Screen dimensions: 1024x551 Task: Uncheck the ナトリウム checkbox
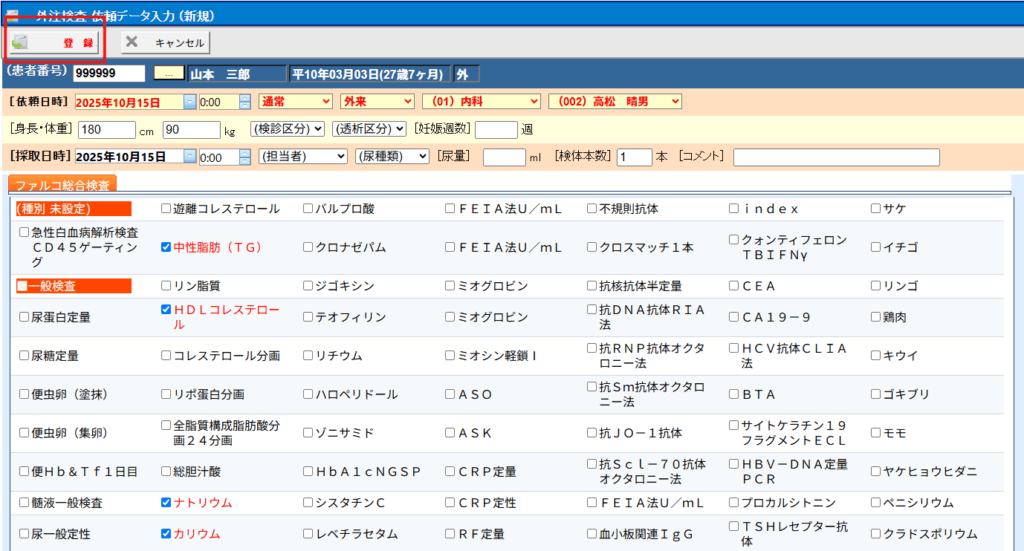point(166,503)
